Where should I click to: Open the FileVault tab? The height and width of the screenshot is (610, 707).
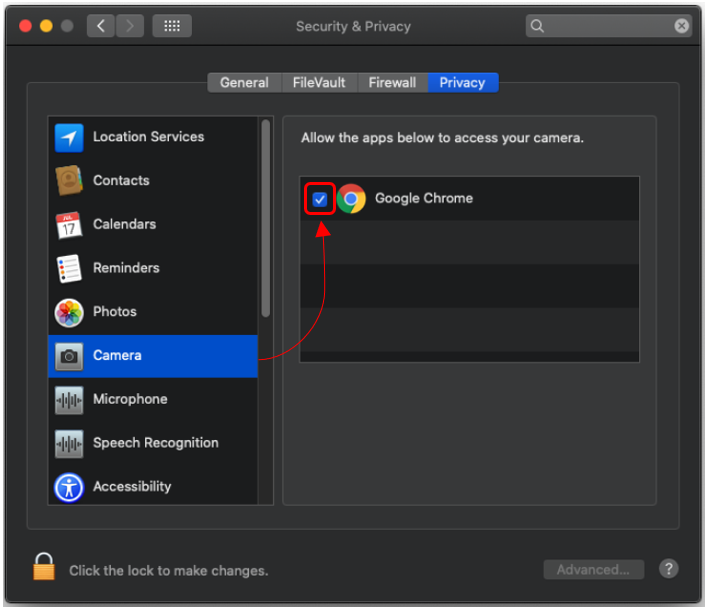320,83
